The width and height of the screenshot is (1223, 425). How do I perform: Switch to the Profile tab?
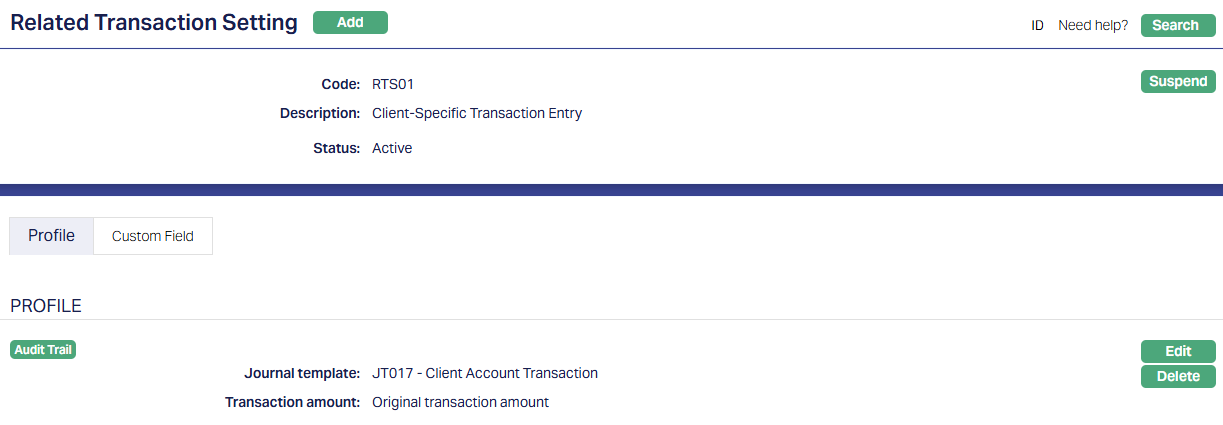[51, 236]
